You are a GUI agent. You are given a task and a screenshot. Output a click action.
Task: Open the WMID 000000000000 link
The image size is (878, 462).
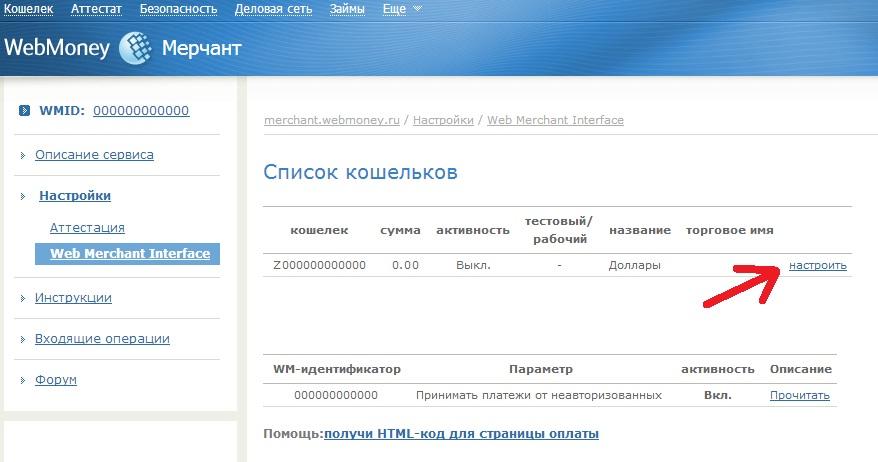(x=141, y=111)
